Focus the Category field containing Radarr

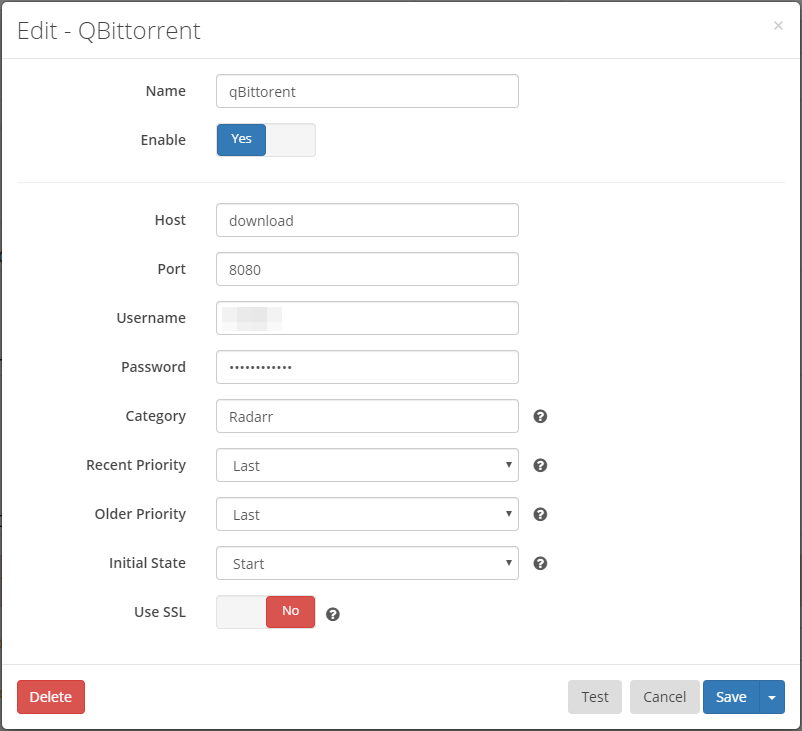coord(367,416)
